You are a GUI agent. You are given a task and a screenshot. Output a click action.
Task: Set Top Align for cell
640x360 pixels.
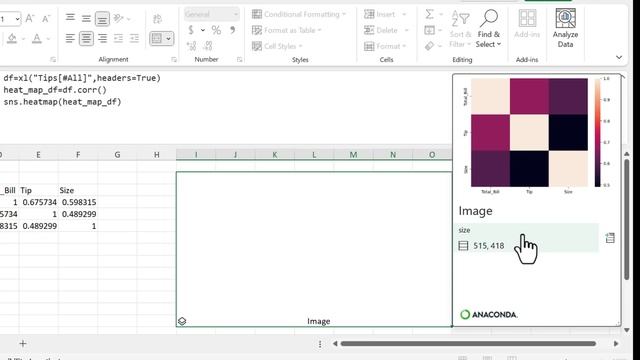(70, 18)
